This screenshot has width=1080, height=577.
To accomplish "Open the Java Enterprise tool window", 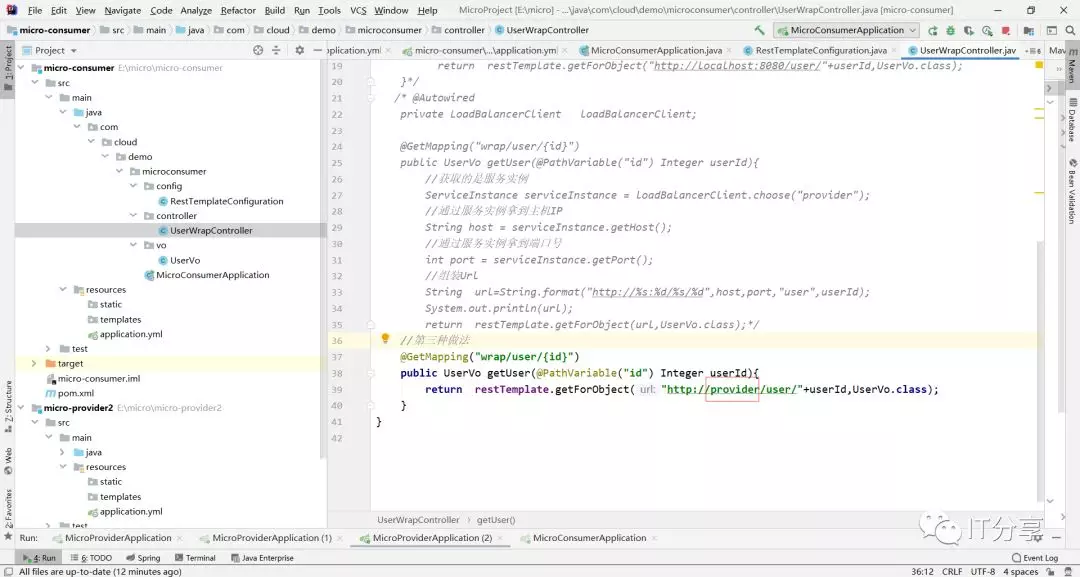I will [x=262, y=558].
